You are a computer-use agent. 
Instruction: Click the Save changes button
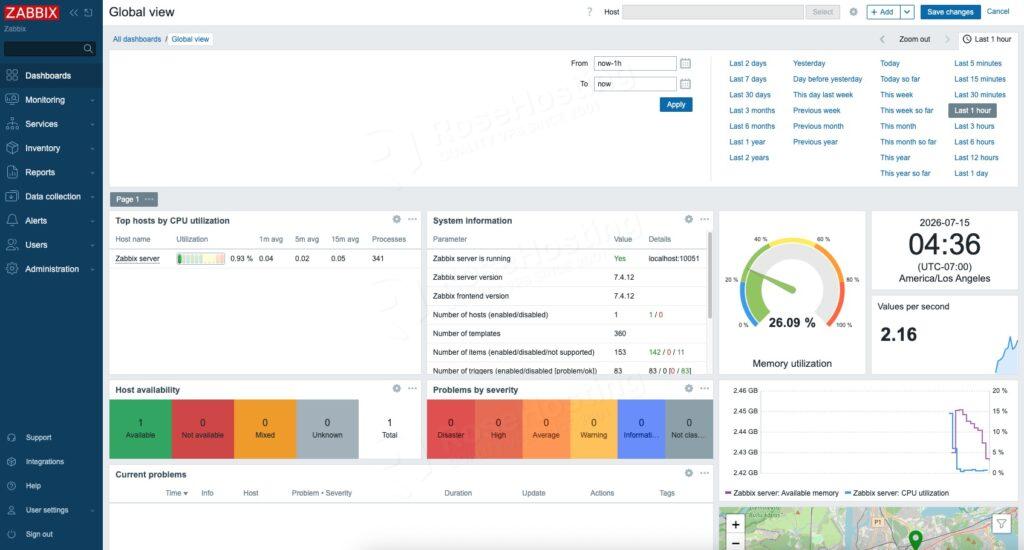pyautogui.click(x=950, y=12)
